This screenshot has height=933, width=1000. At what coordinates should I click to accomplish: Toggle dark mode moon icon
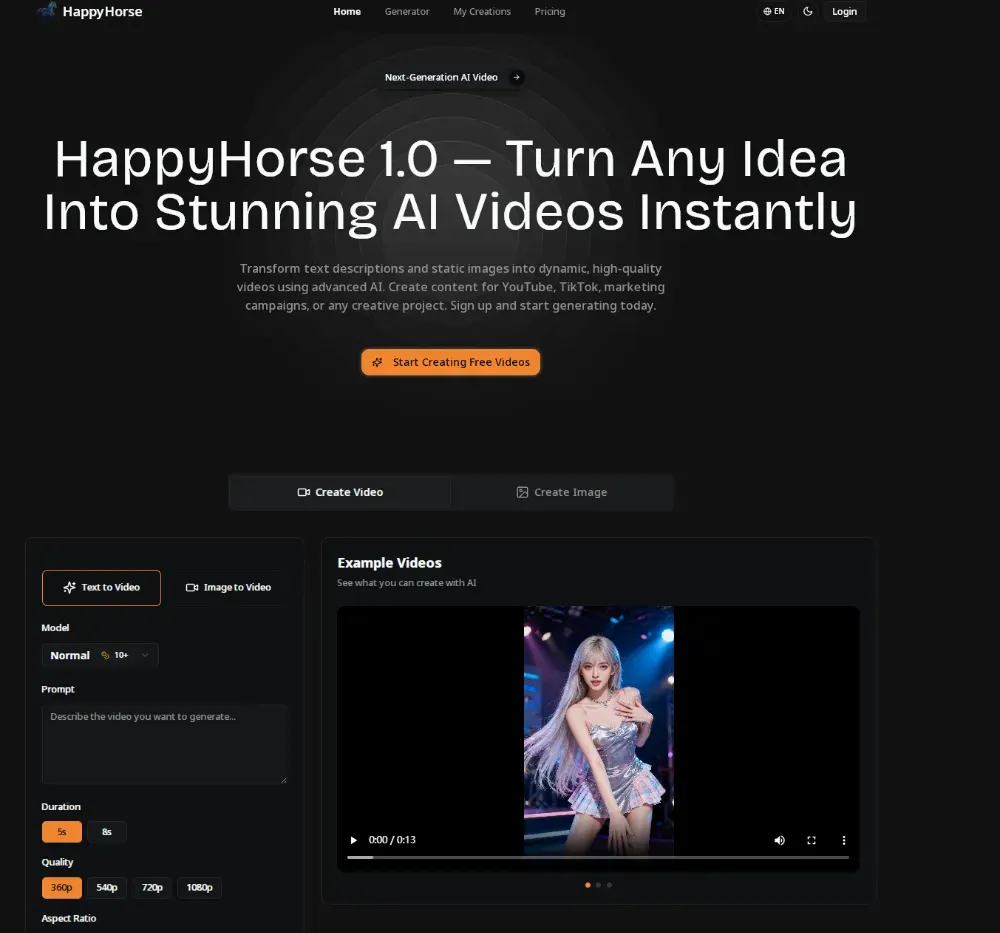coord(807,11)
